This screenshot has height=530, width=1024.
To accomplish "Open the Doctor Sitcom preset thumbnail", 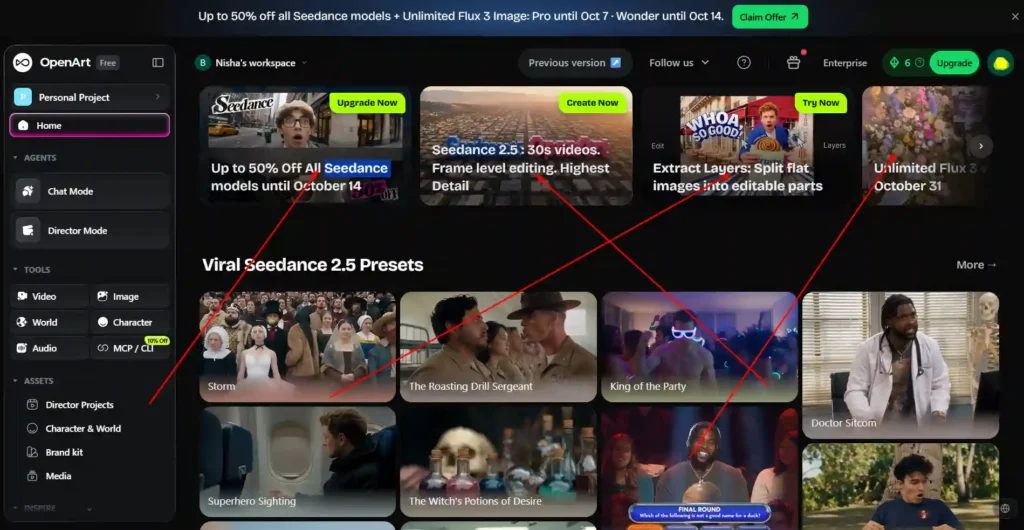I will 900,365.
